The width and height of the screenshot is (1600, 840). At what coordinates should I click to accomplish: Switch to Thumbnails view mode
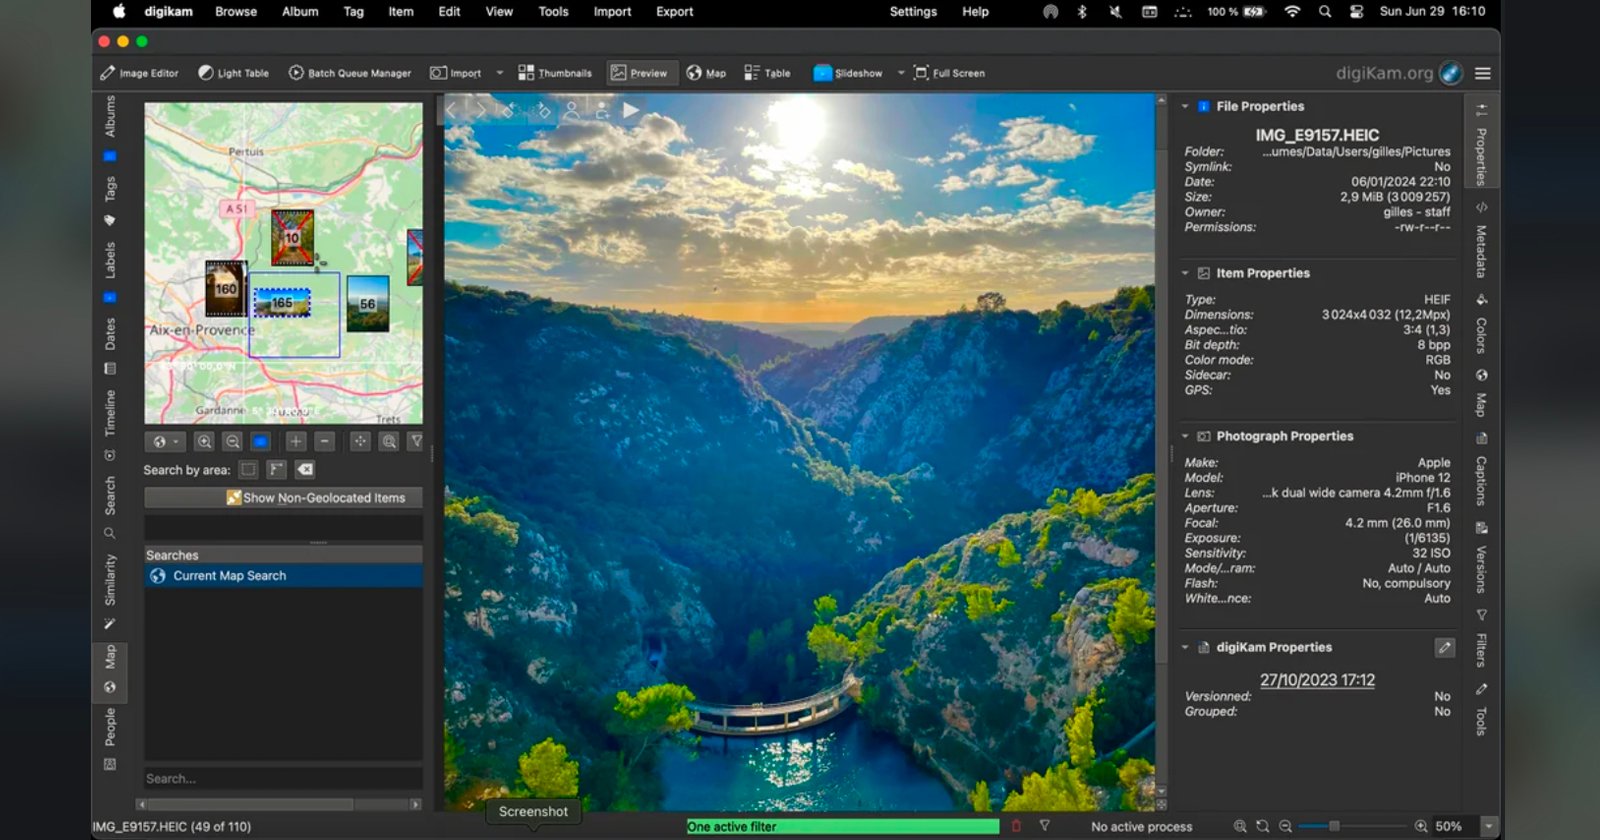(555, 73)
